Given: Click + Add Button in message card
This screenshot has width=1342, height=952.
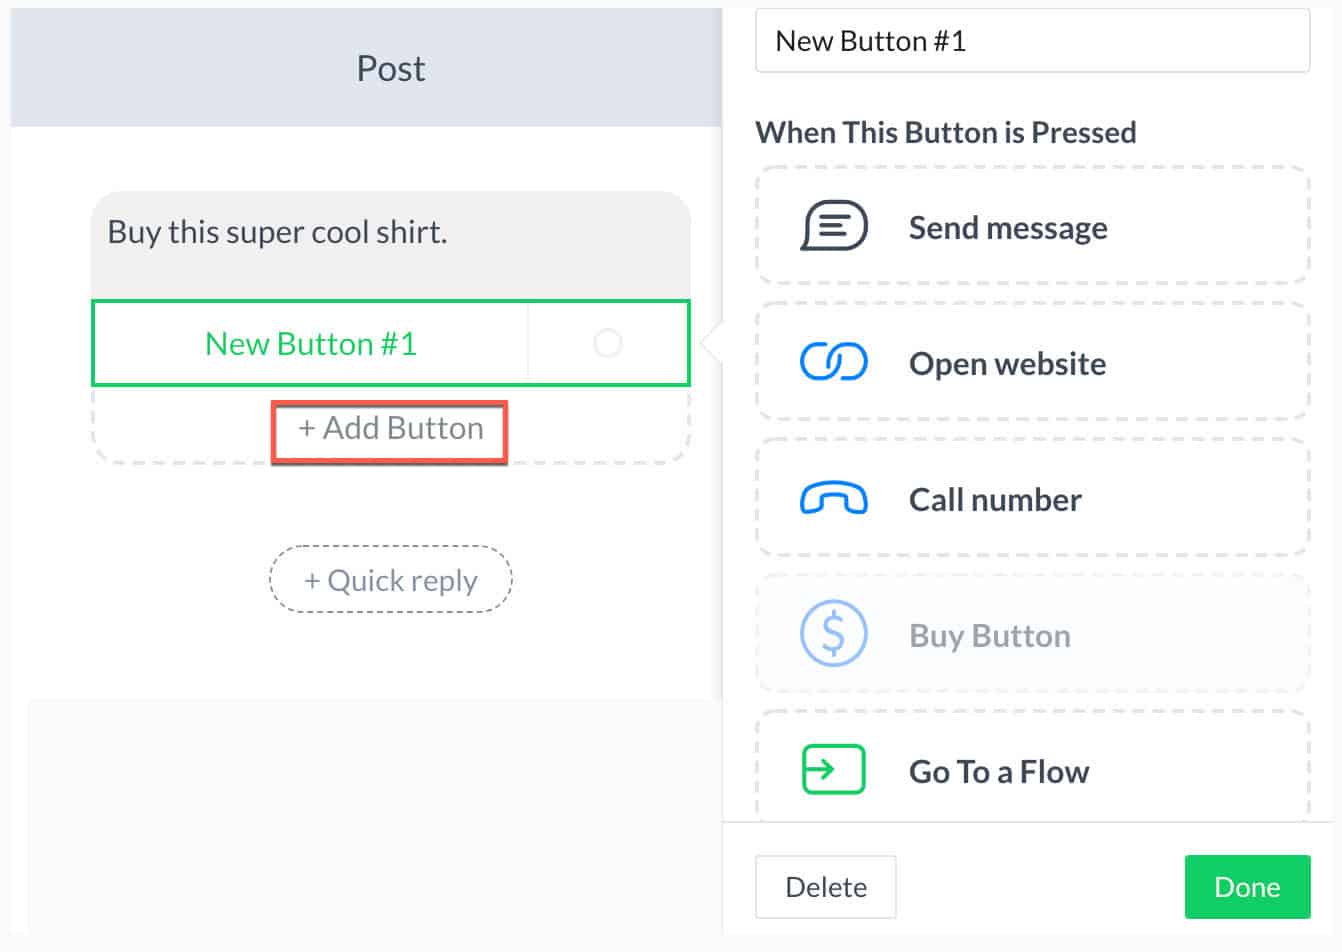Looking at the screenshot, I should point(390,429).
